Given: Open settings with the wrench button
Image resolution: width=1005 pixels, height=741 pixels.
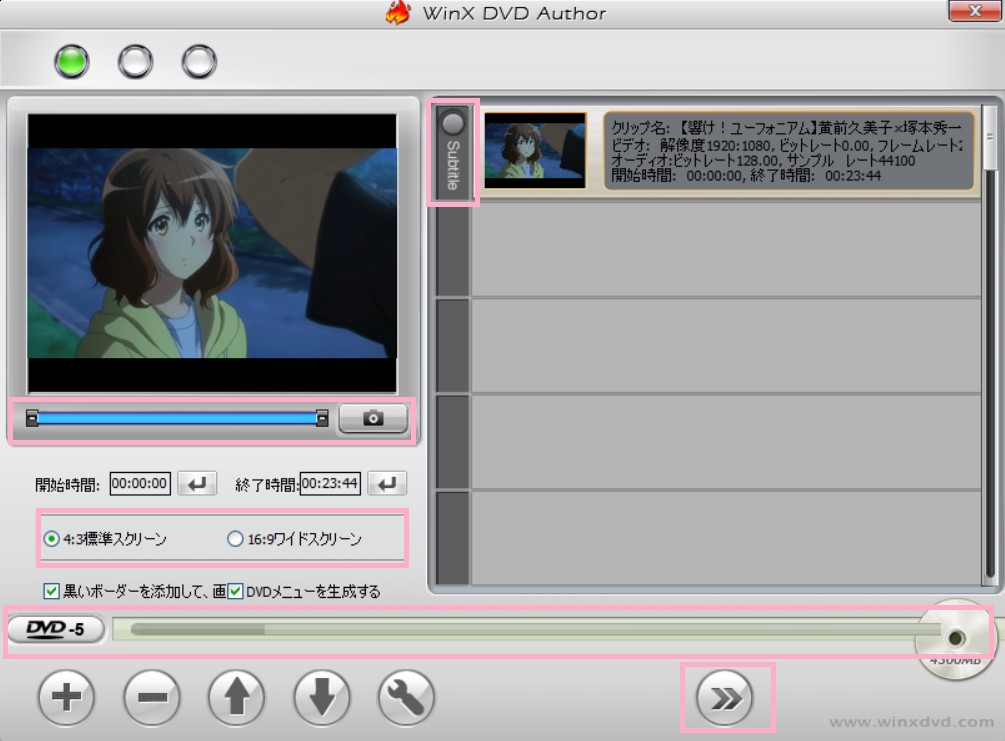Looking at the screenshot, I should [406, 697].
